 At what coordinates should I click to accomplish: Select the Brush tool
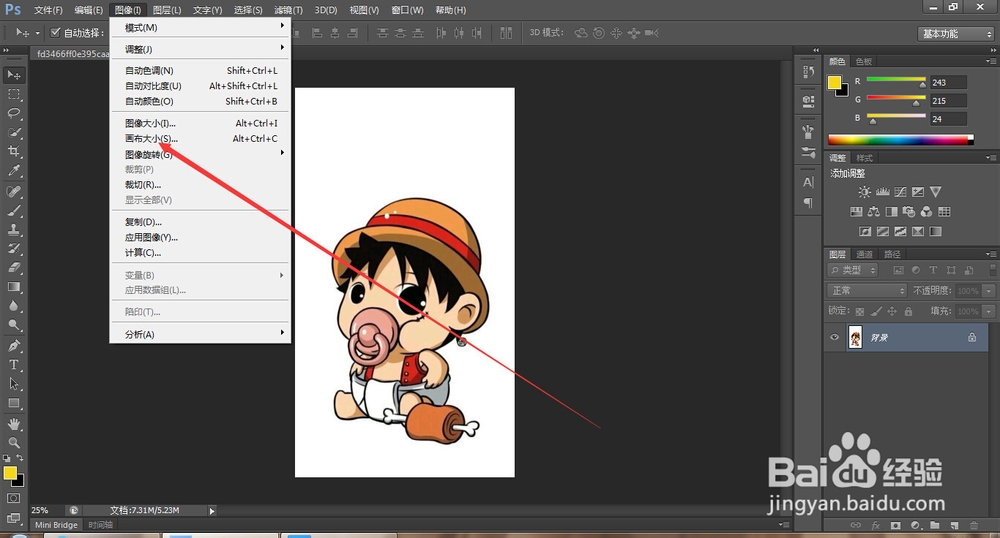click(x=13, y=210)
